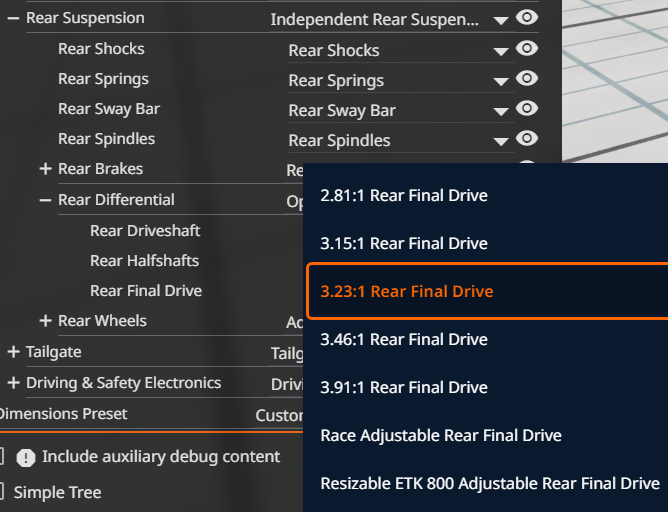The height and width of the screenshot is (512, 668).
Task: Expand the Rear Brakes node
Action: 45,169
